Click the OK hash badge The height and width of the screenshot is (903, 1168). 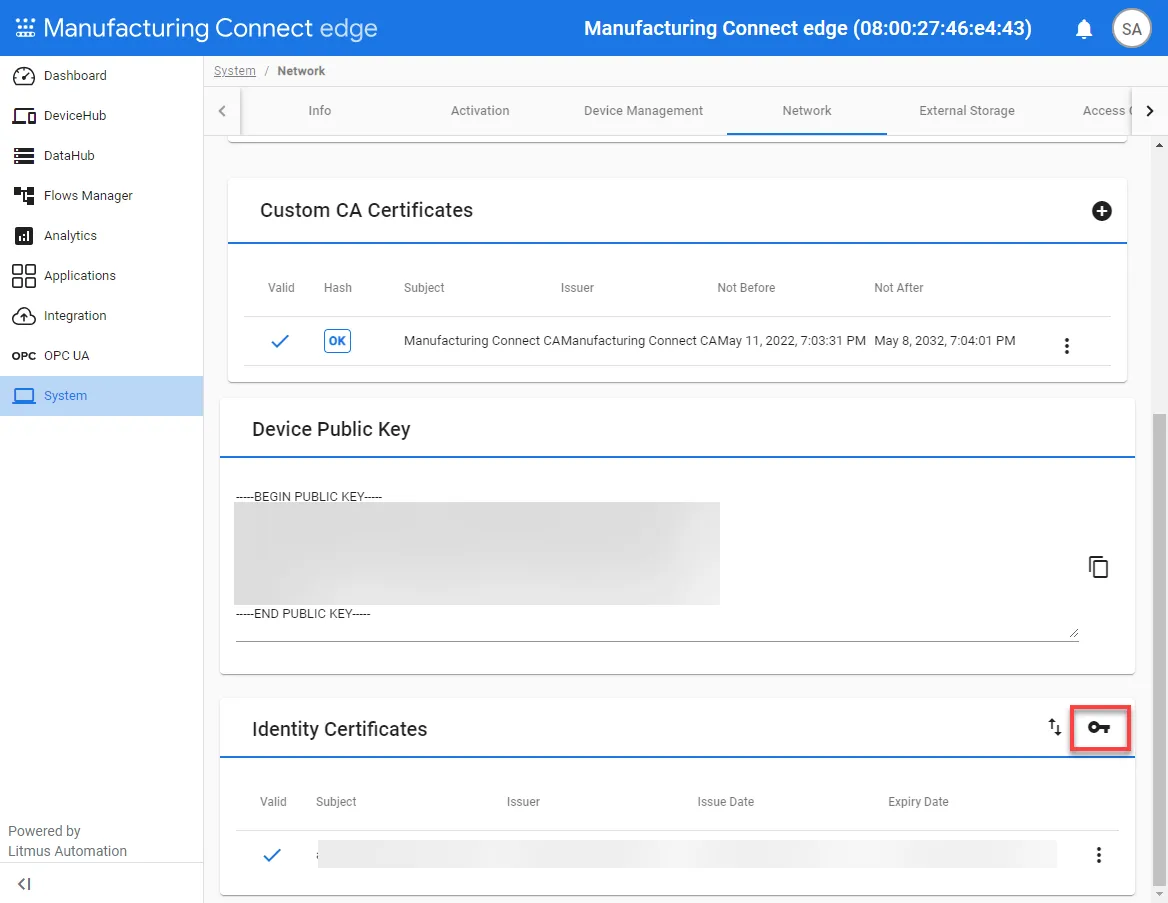(337, 340)
